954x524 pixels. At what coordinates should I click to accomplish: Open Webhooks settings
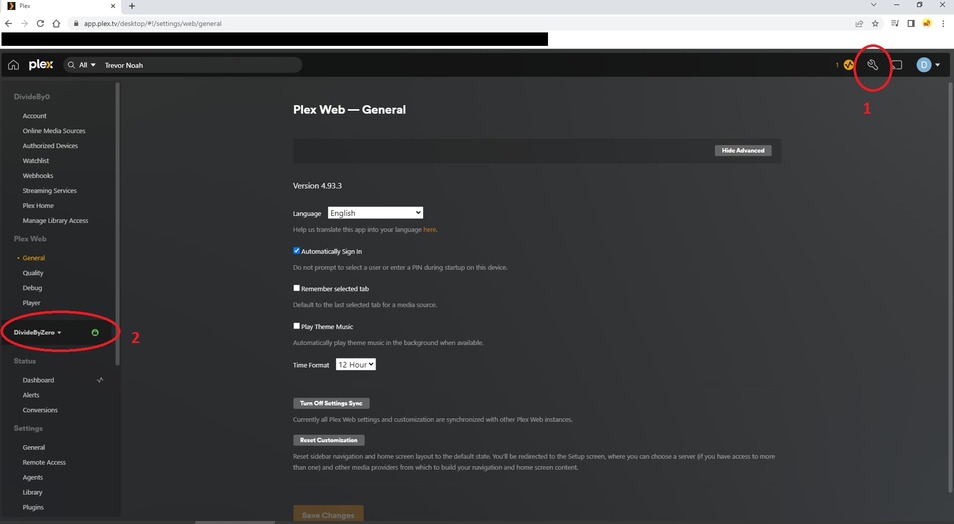pyautogui.click(x=38, y=176)
